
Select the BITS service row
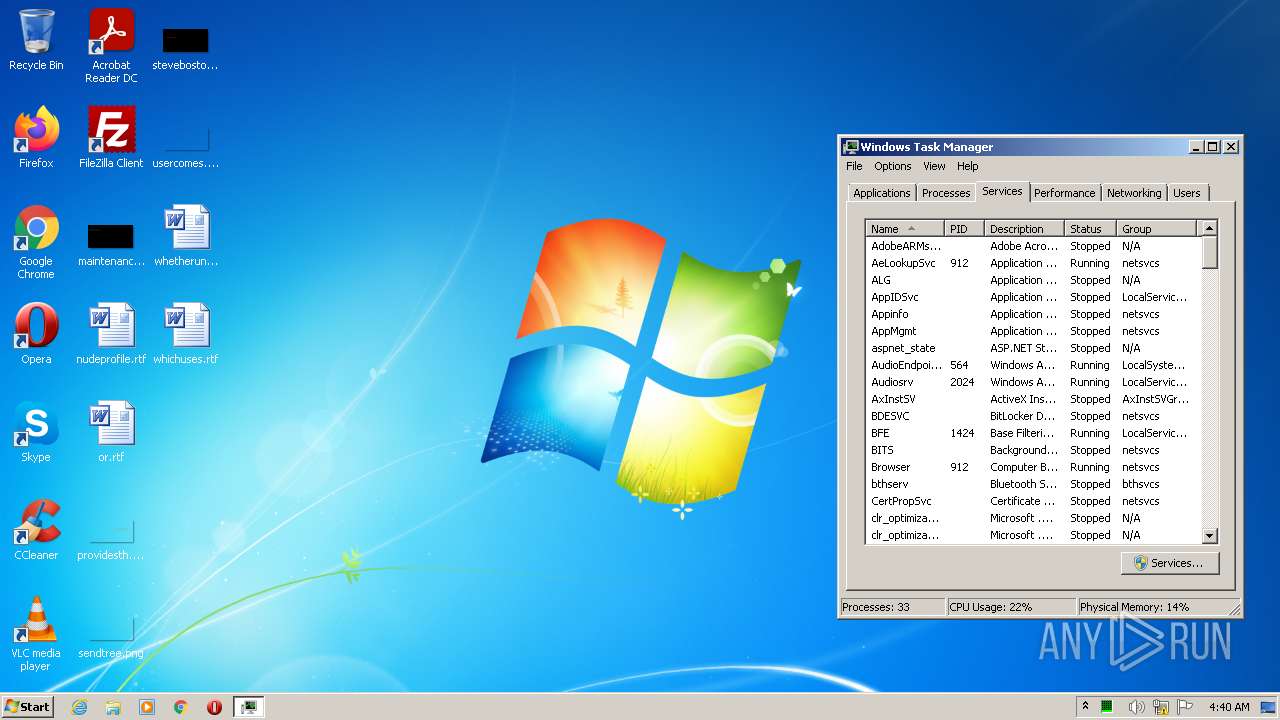(x=1032, y=450)
